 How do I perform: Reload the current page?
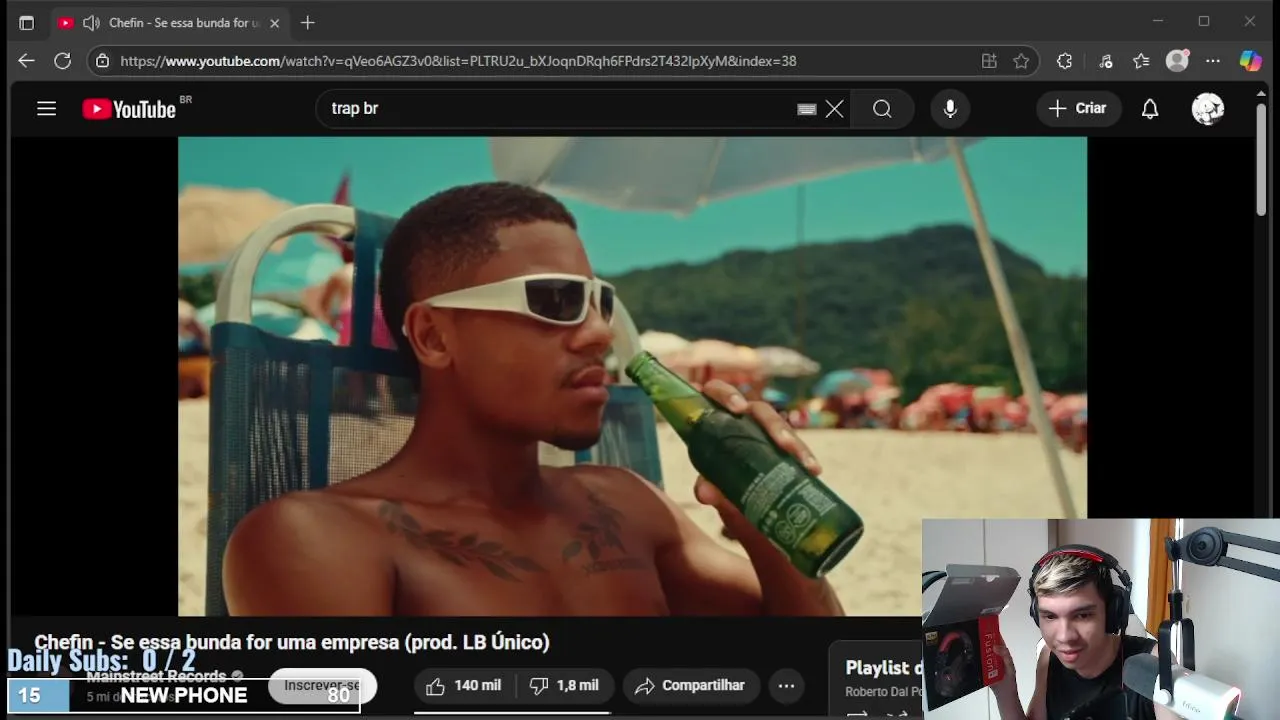(62, 61)
